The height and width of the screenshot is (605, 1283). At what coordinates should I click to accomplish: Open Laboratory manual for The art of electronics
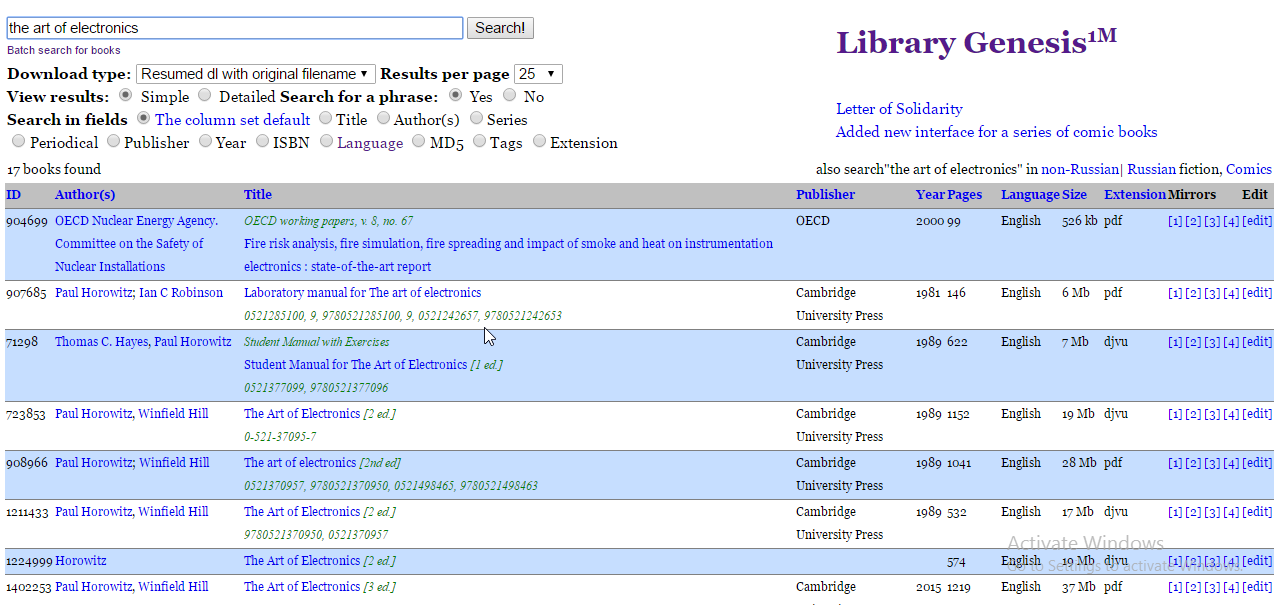[x=362, y=293]
